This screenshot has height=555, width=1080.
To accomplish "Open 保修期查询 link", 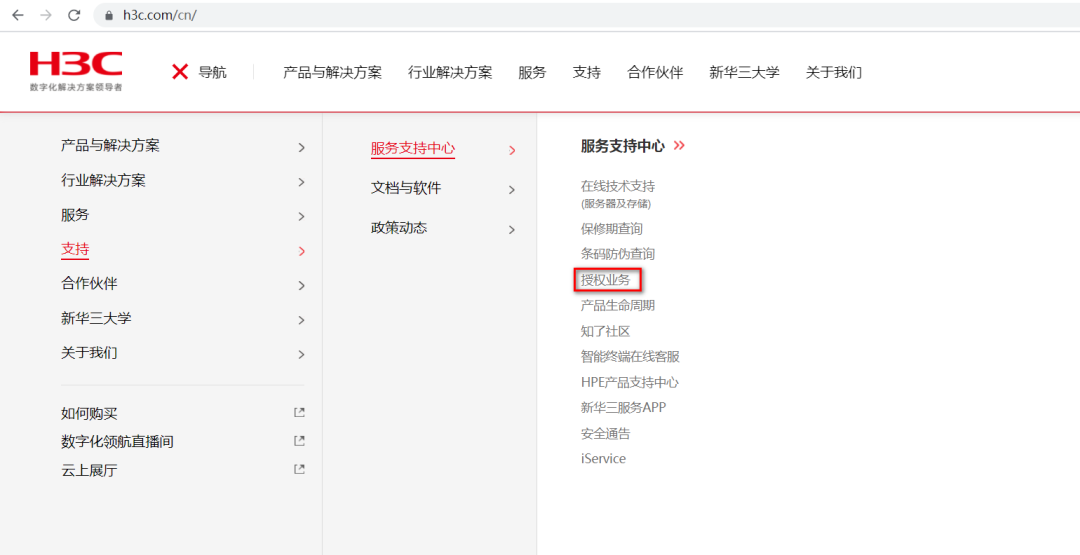I will [x=612, y=229].
